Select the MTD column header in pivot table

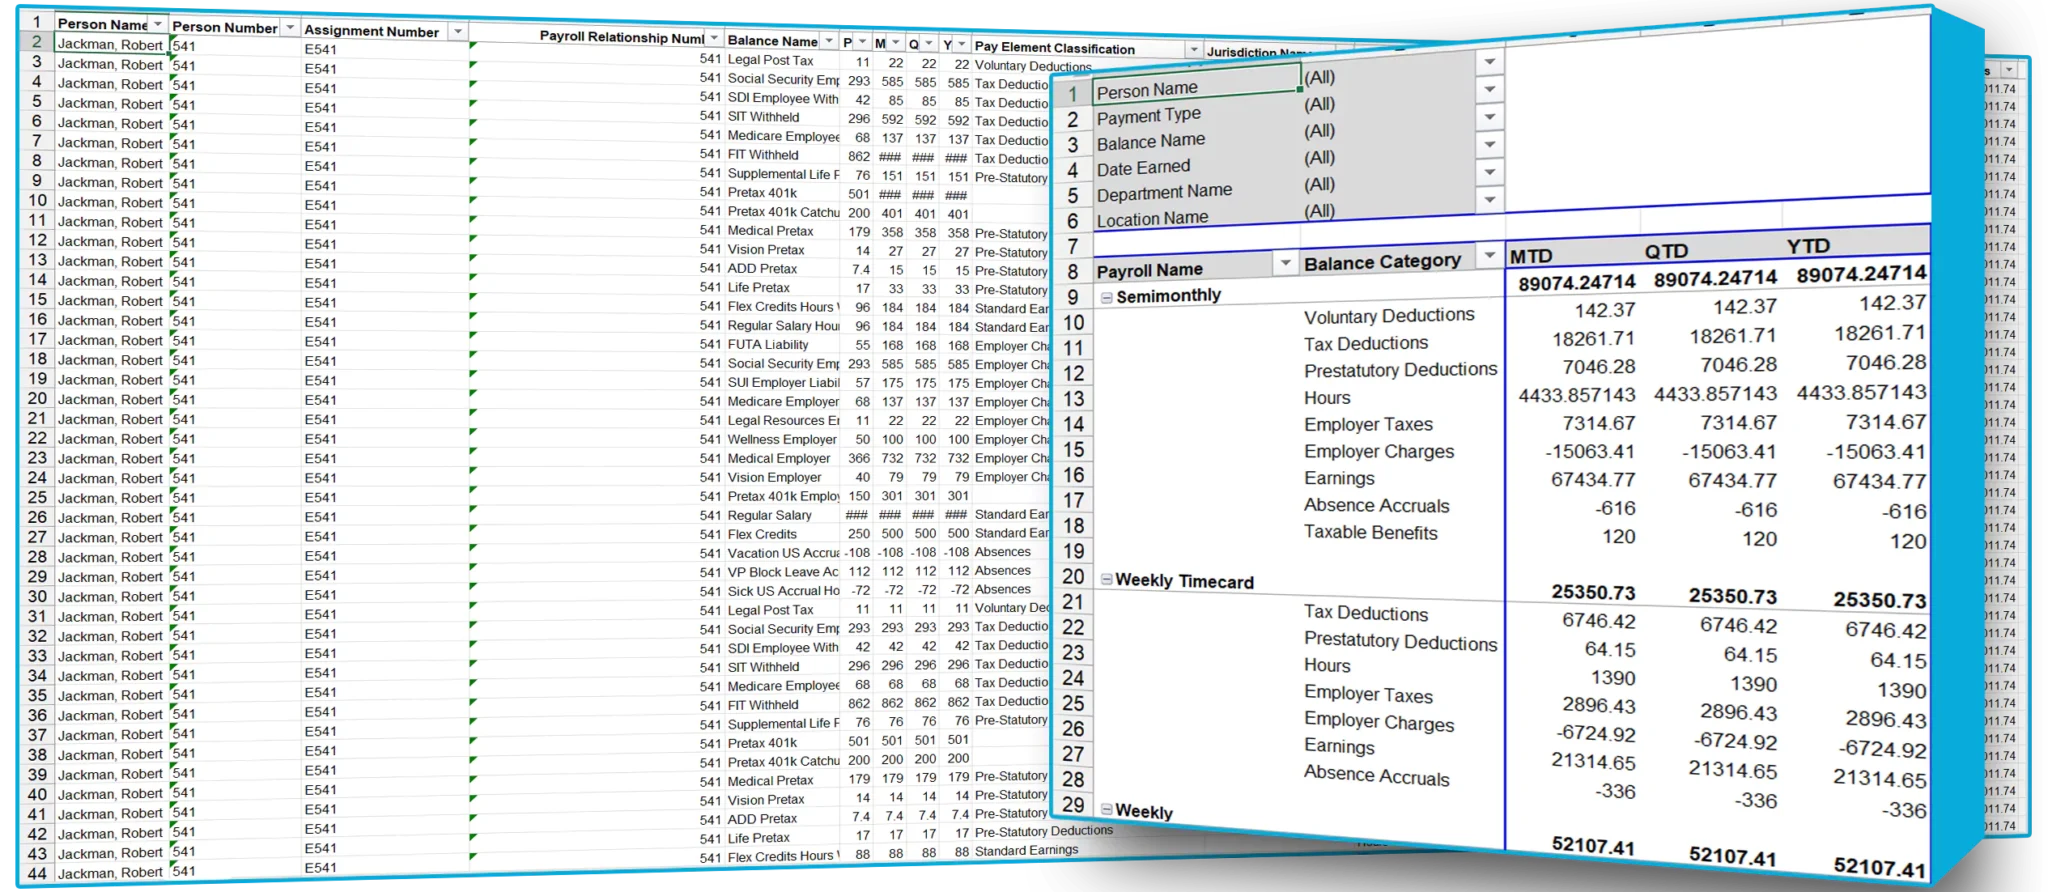click(1531, 256)
